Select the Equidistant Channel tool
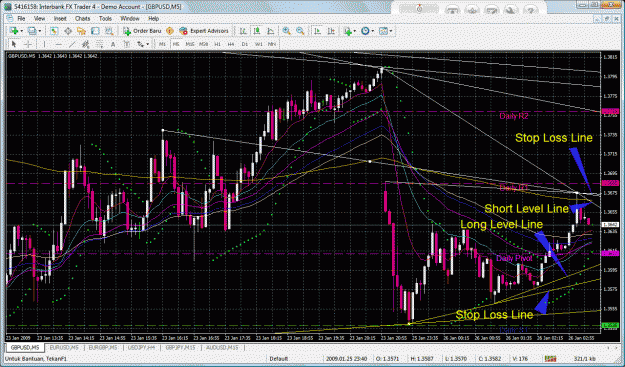The width and height of the screenshot is (625, 367). pos(85,44)
